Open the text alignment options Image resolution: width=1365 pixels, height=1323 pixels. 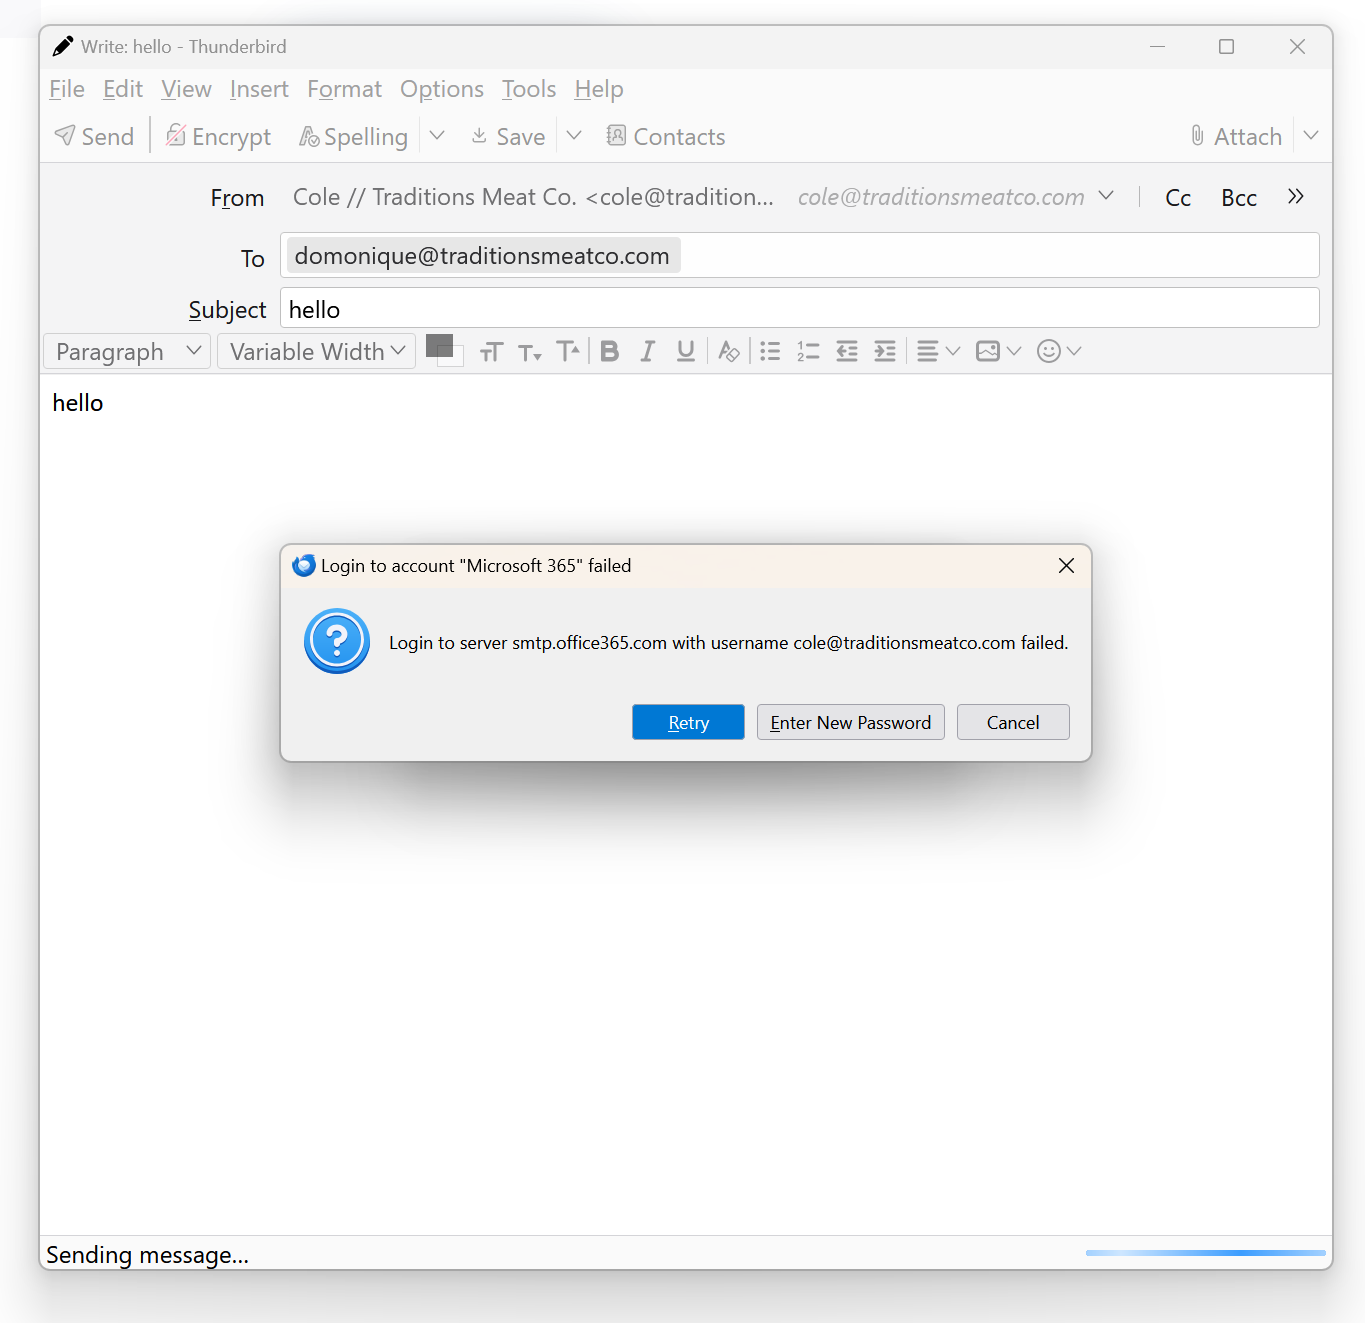[938, 351]
